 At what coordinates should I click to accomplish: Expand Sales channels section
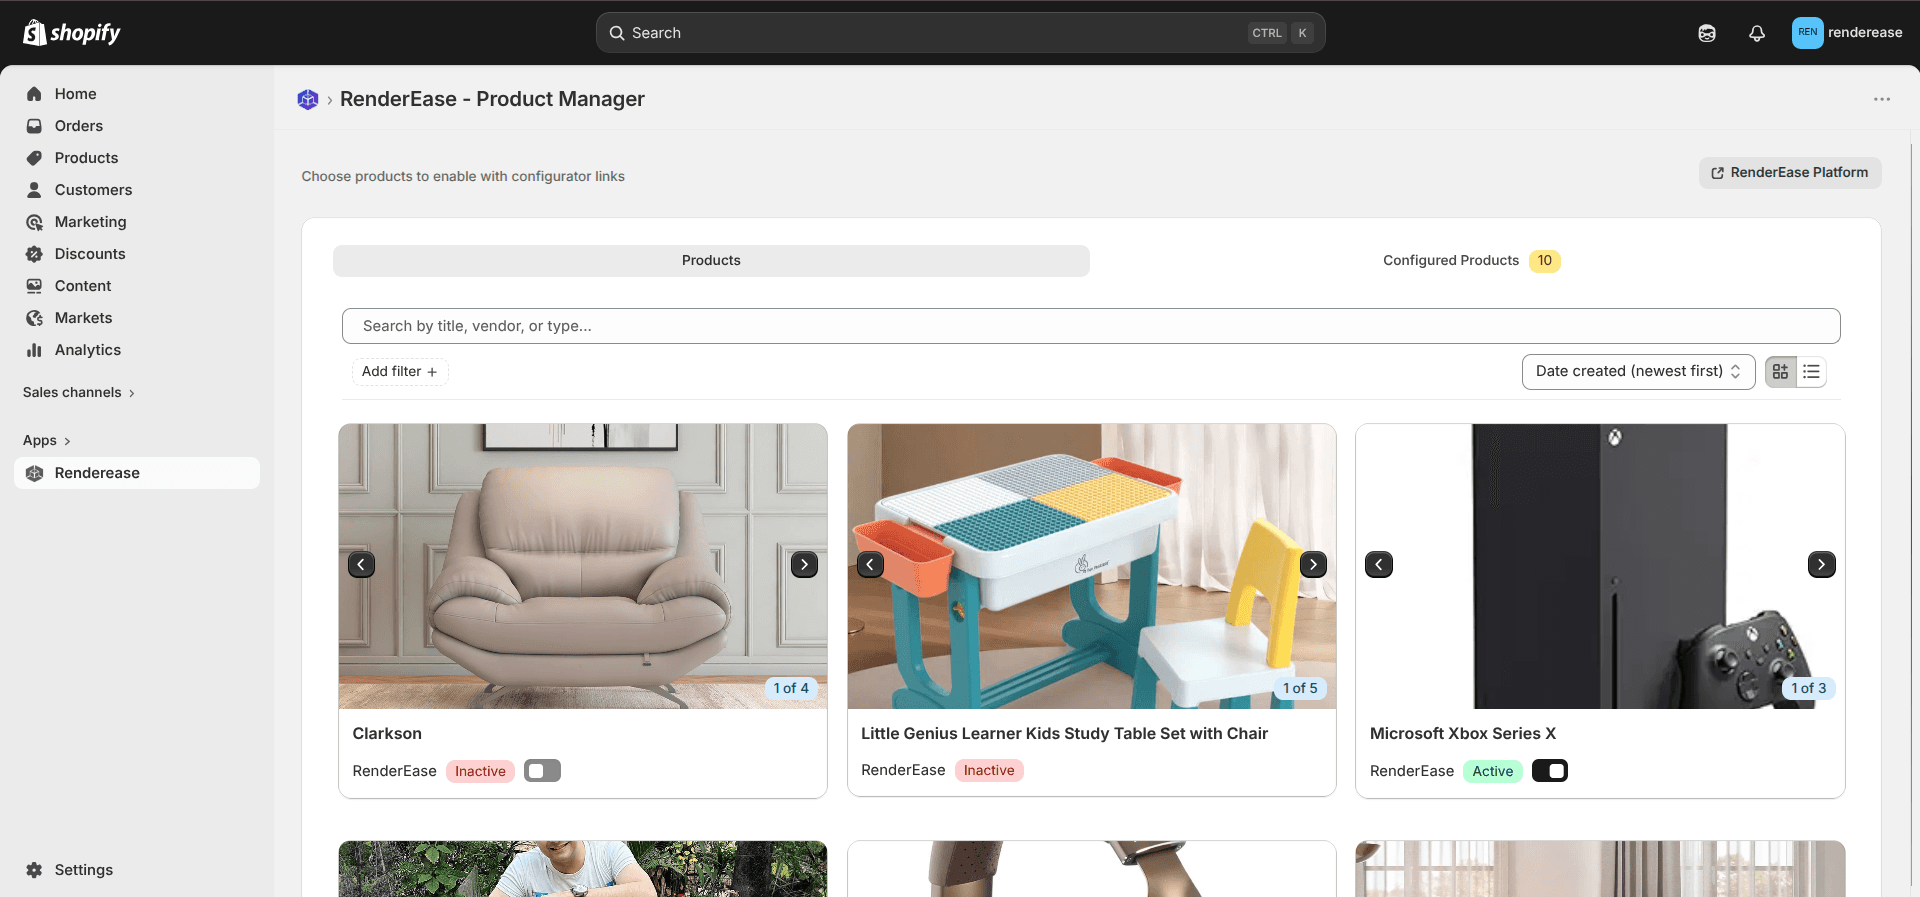pyautogui.click(x=79, y=393)
